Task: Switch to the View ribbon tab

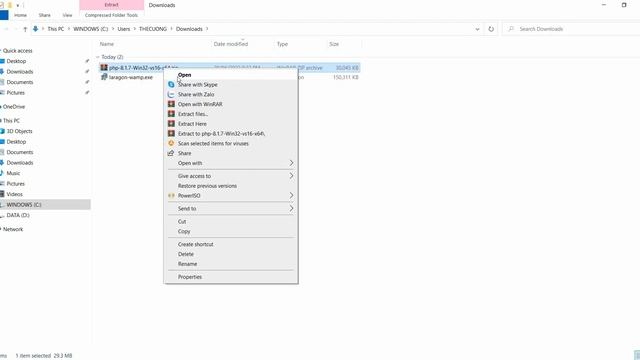Action: tap(67, 15)
